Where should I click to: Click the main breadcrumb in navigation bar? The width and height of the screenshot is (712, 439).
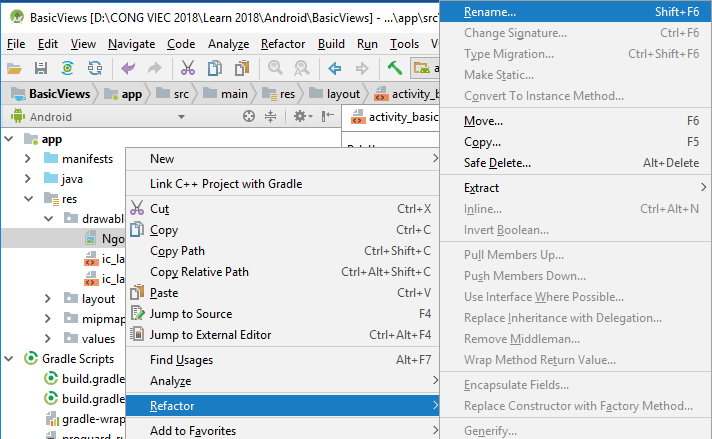coord(226,94)
